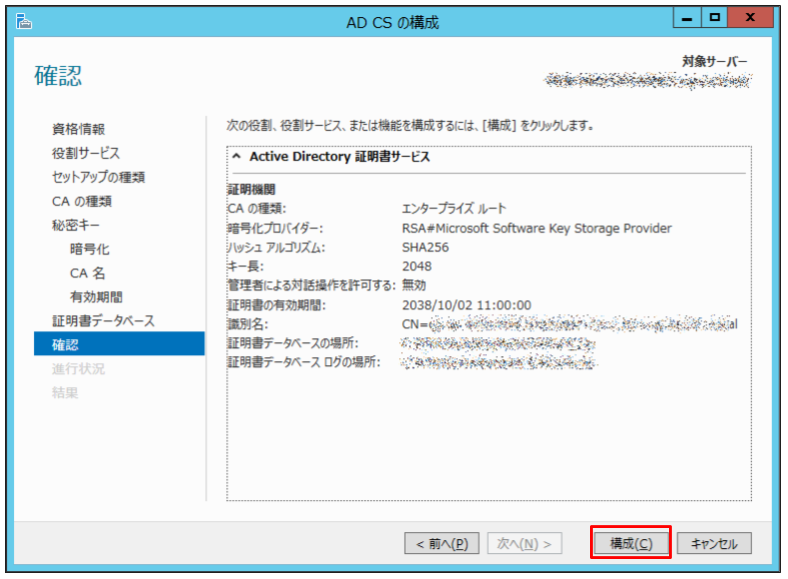The width and height of the screenshot is (788, 579).
Task: Go to the CA 名 sub-step
Action: pyautogui.click(x=87, y=273)
